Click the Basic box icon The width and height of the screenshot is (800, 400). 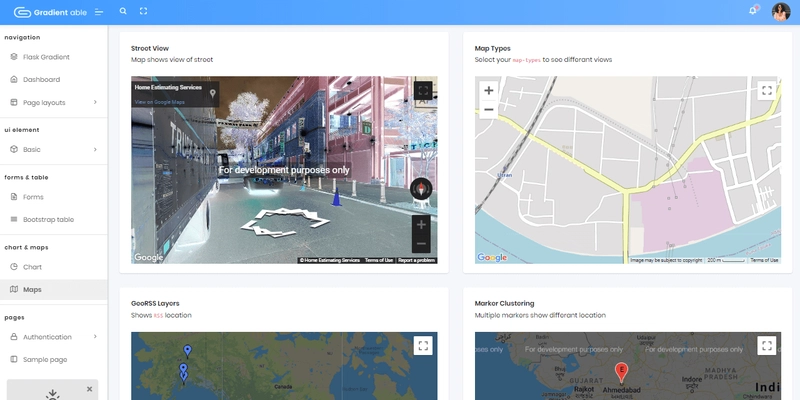pyautogui.click(x=14, y=149)
